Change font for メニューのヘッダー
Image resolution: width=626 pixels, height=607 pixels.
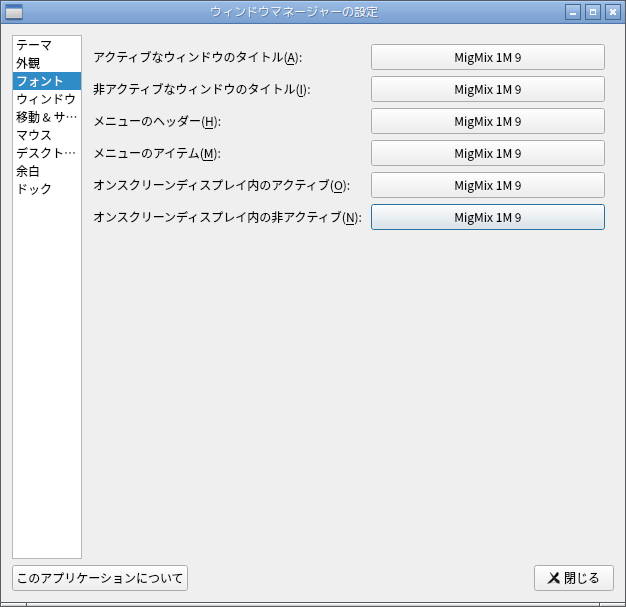pos(487,121)
